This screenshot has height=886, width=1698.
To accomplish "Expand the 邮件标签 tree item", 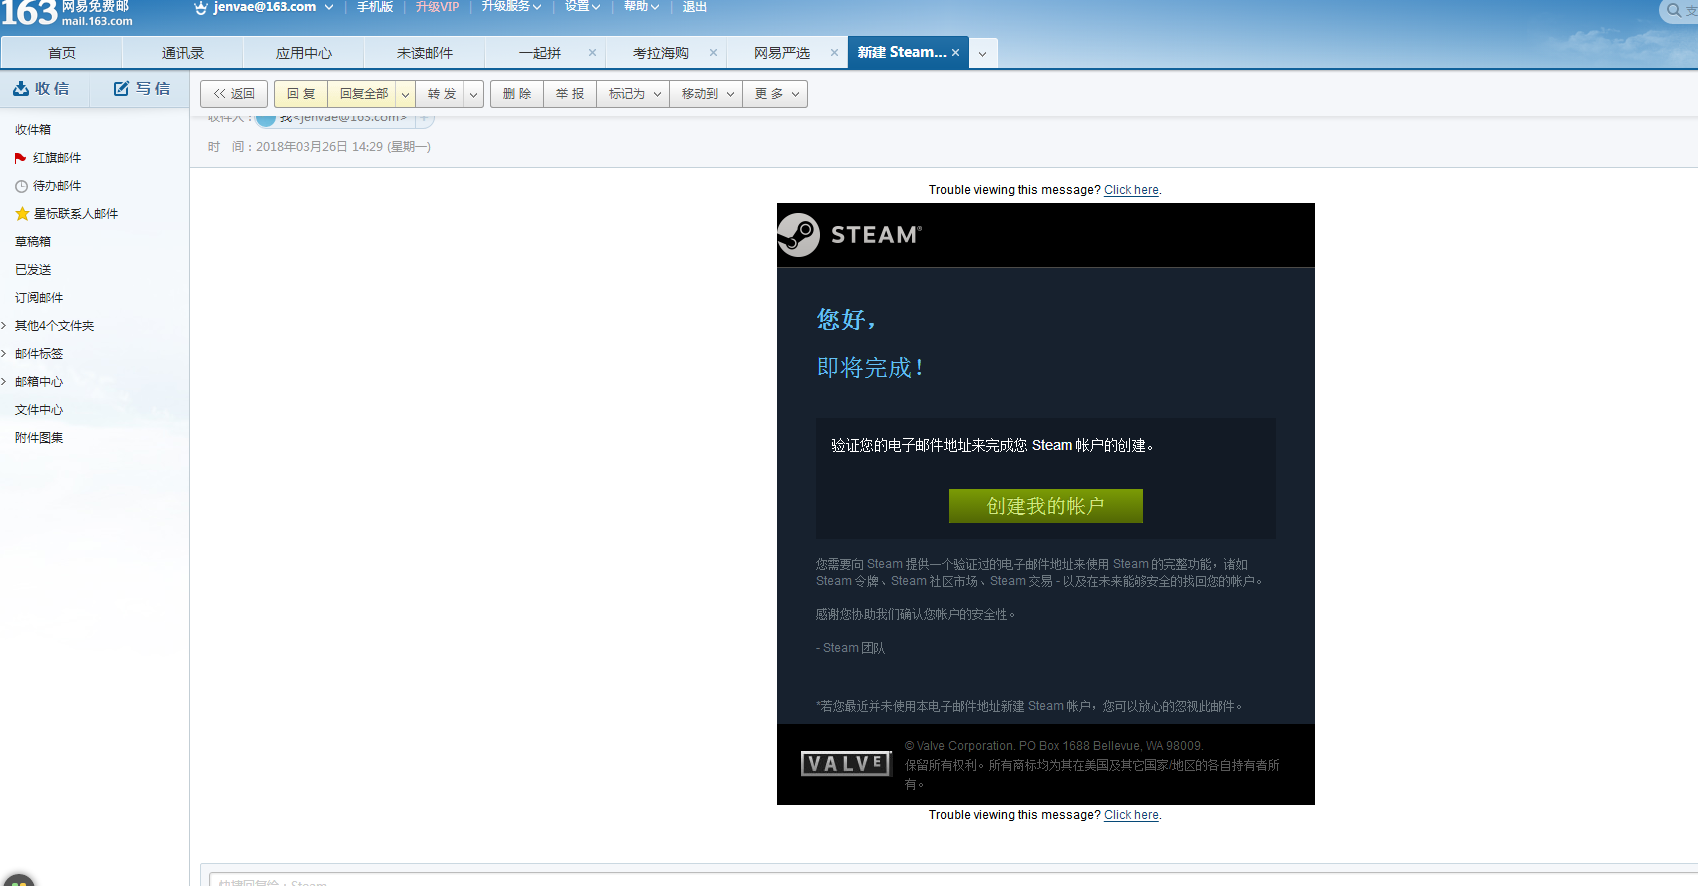I will coord(4,354).
